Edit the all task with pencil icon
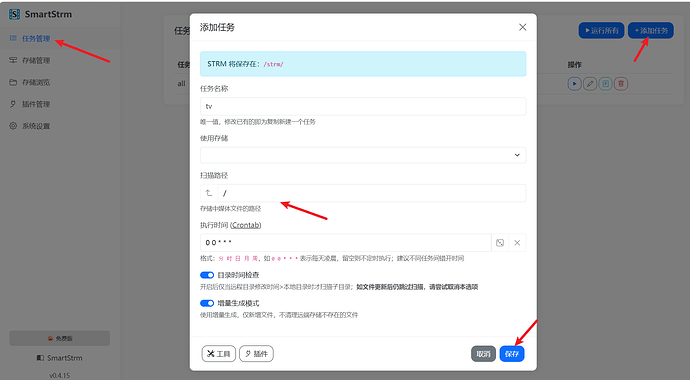Viewport: 690px width, 380px height. 590,84
